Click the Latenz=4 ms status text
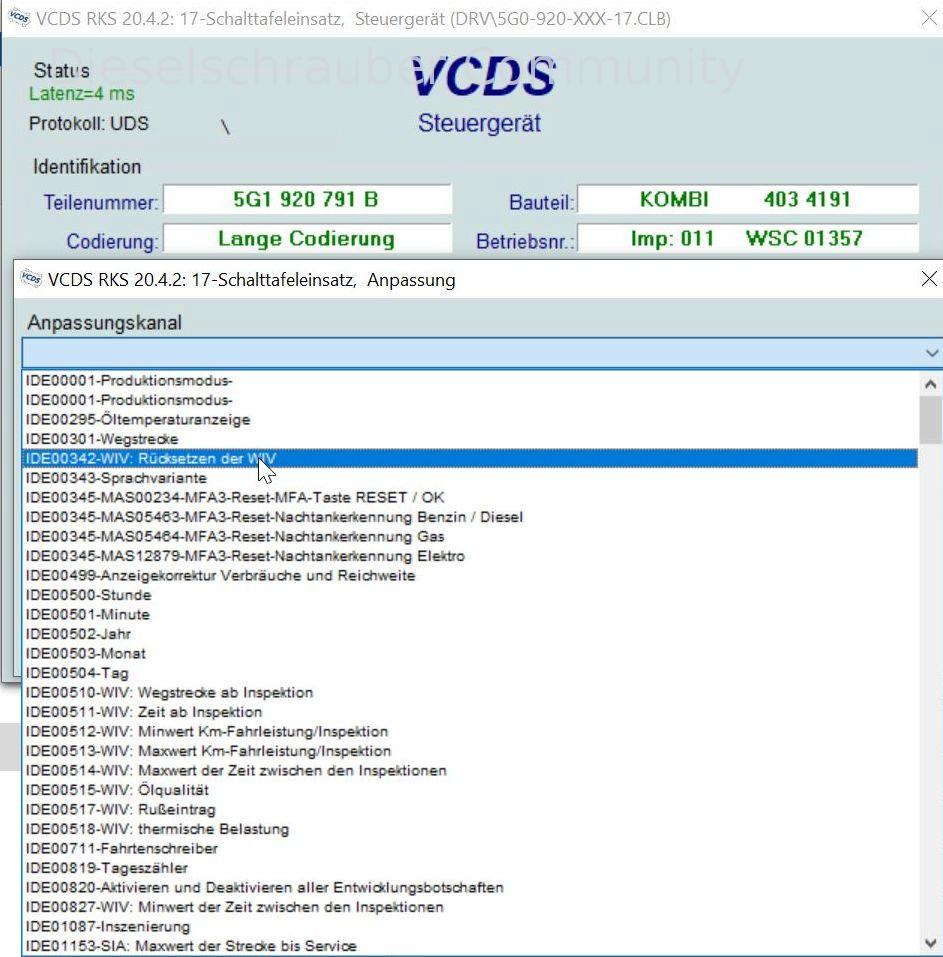943x957 pixels. tap(82, 94)
